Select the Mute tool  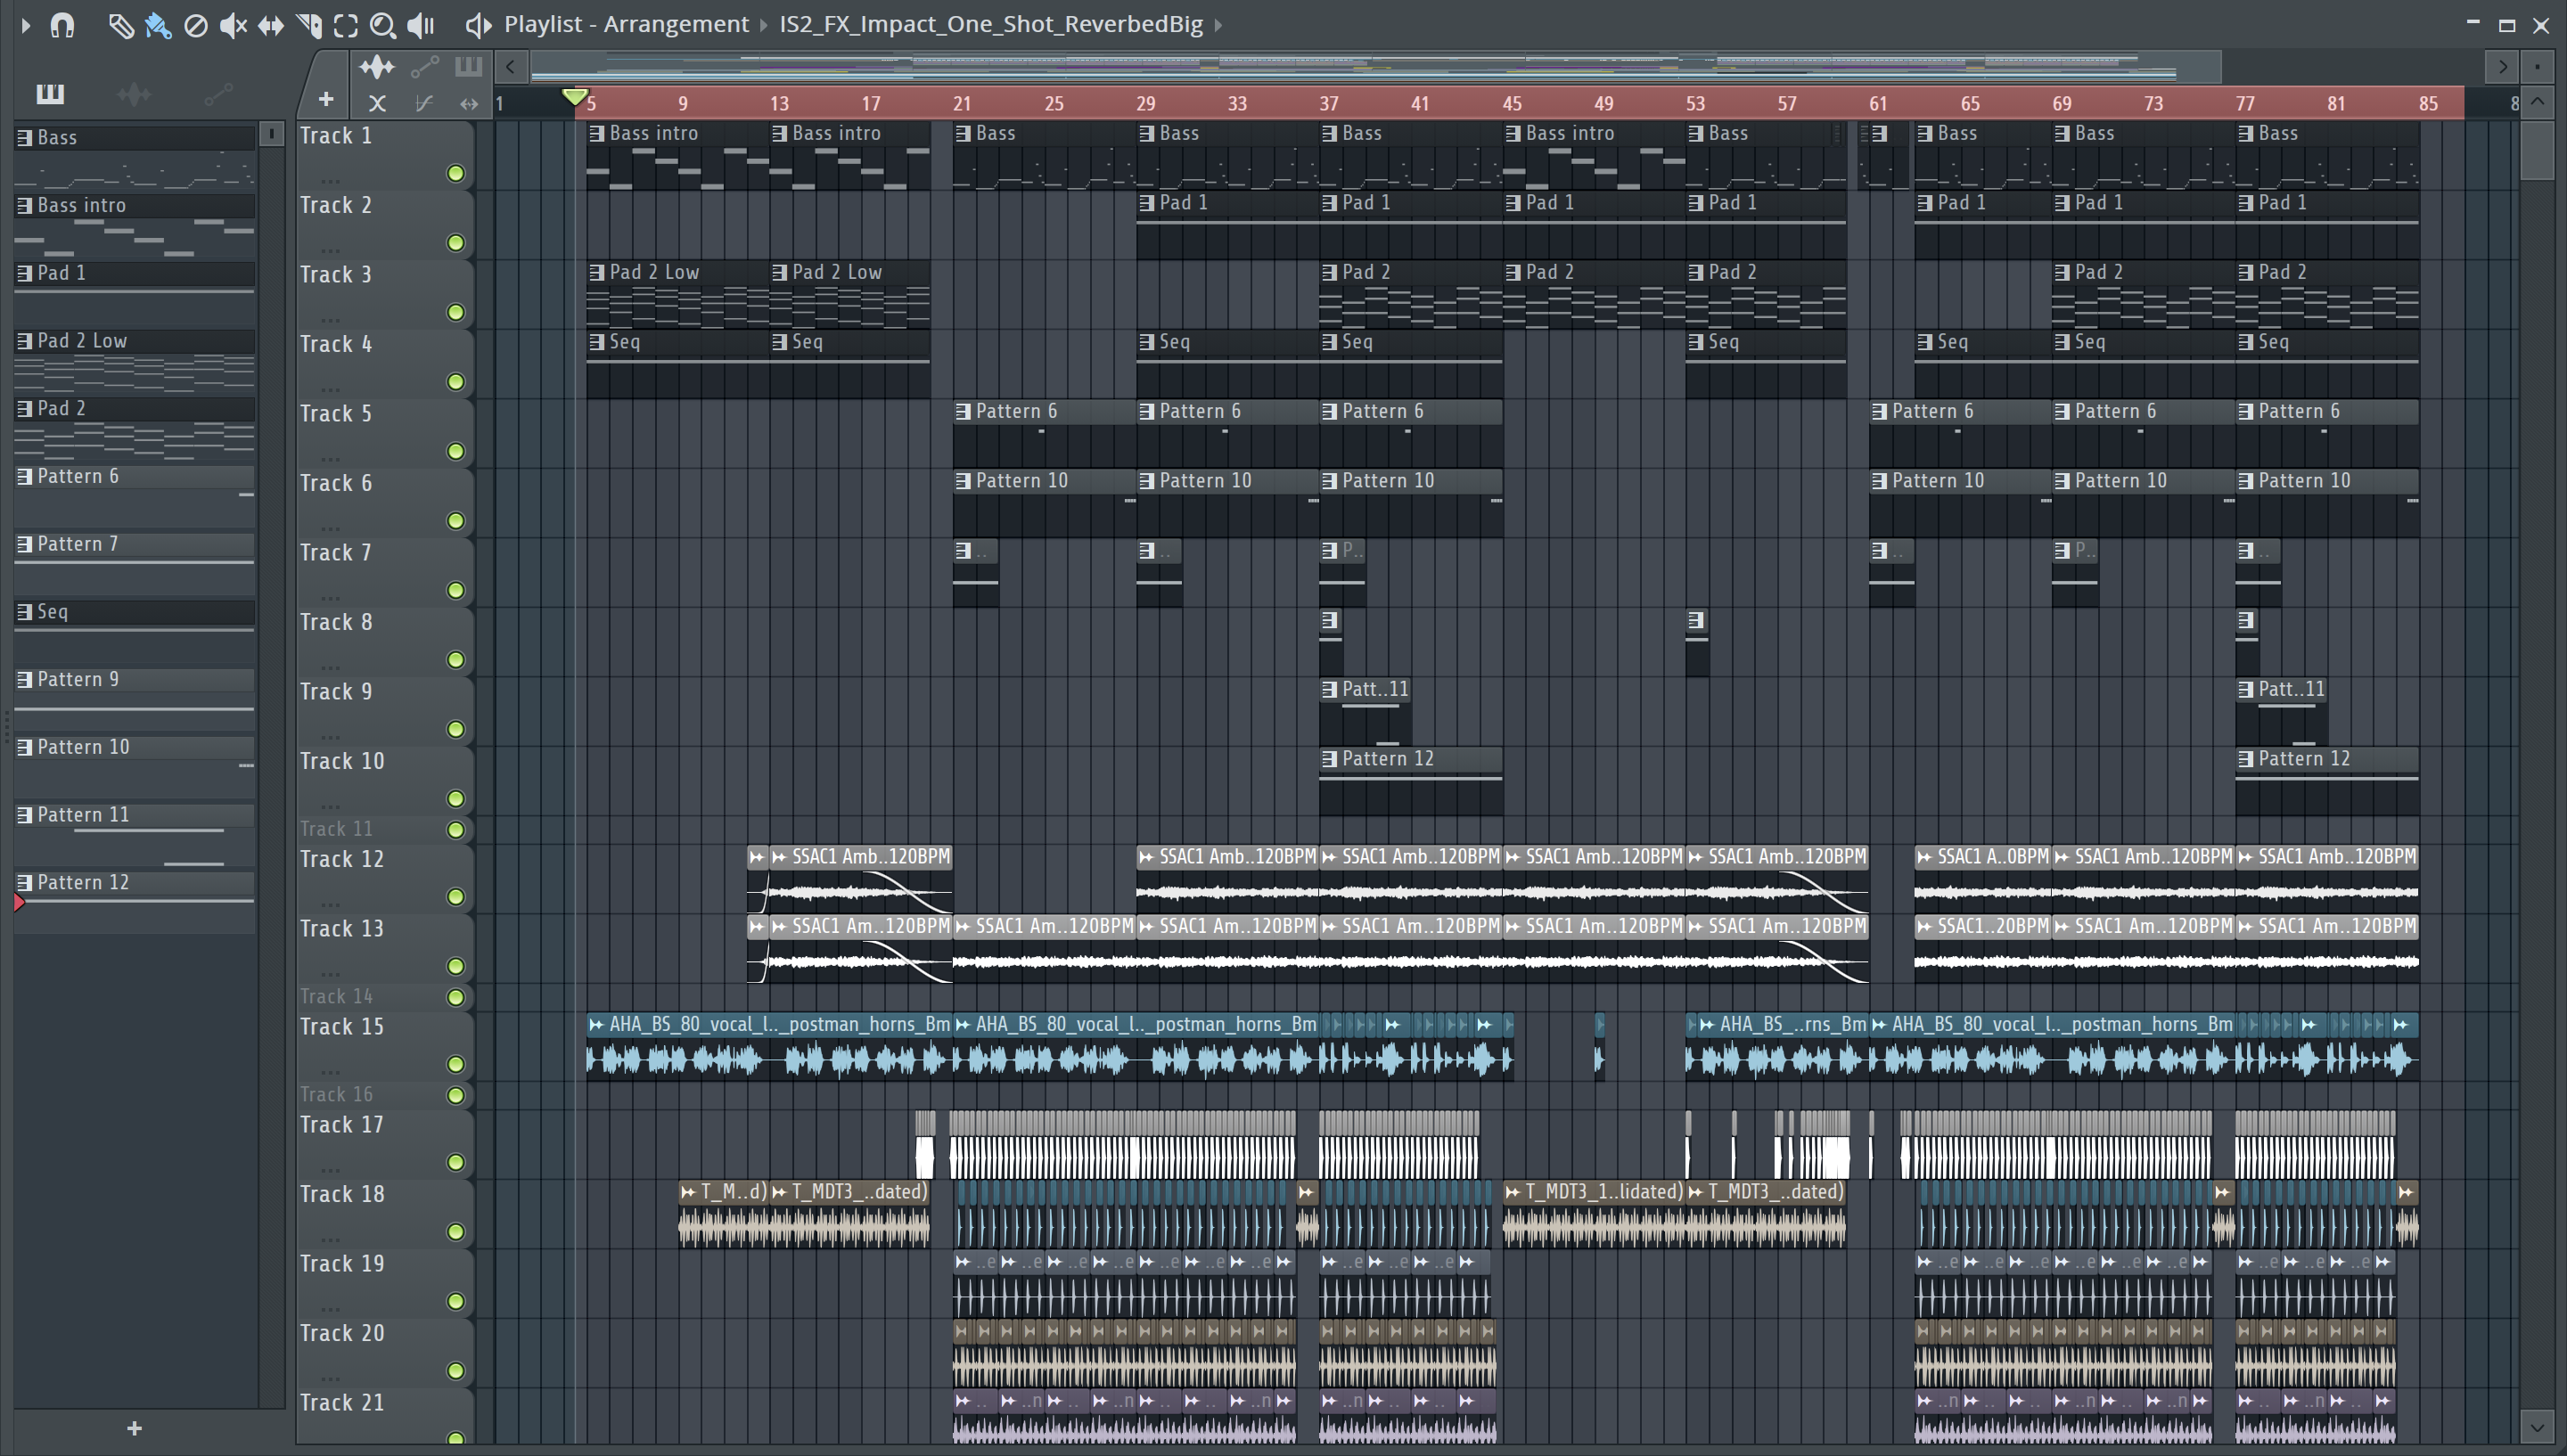[x=233, y=25]
